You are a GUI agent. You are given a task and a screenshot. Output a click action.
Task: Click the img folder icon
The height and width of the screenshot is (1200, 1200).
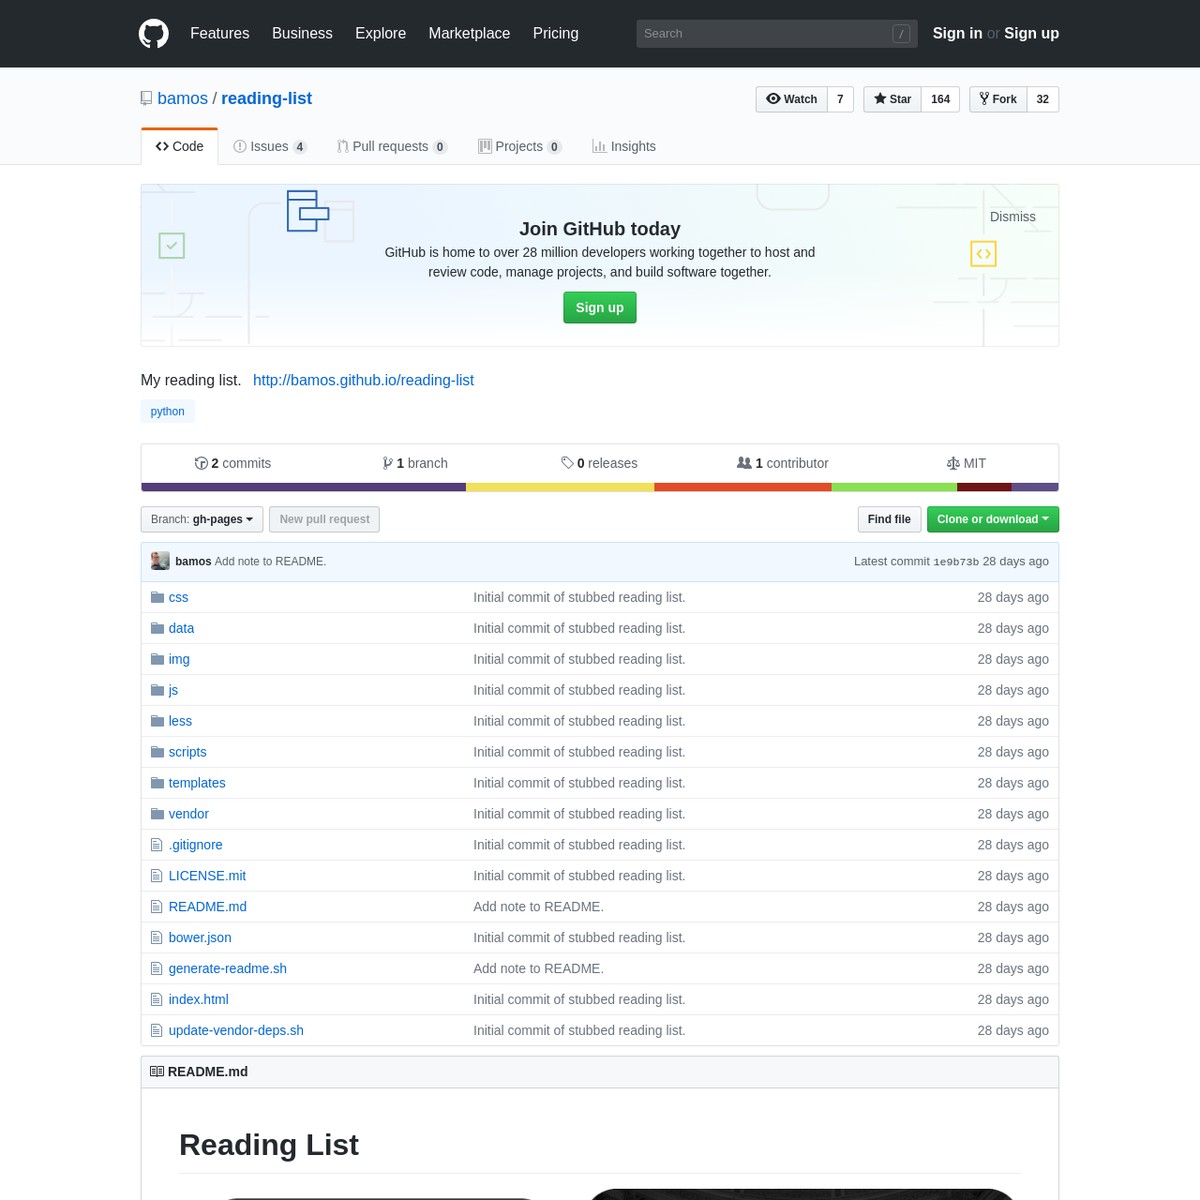click(157, 659)
